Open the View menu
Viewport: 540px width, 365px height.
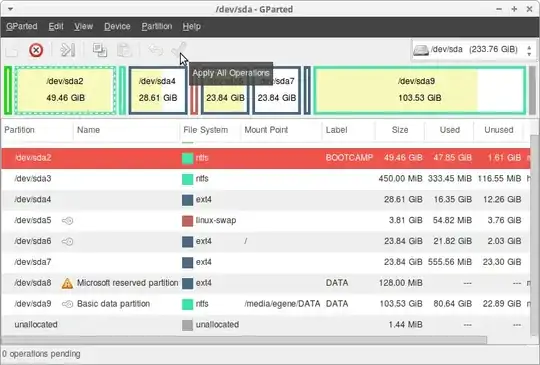84,27
